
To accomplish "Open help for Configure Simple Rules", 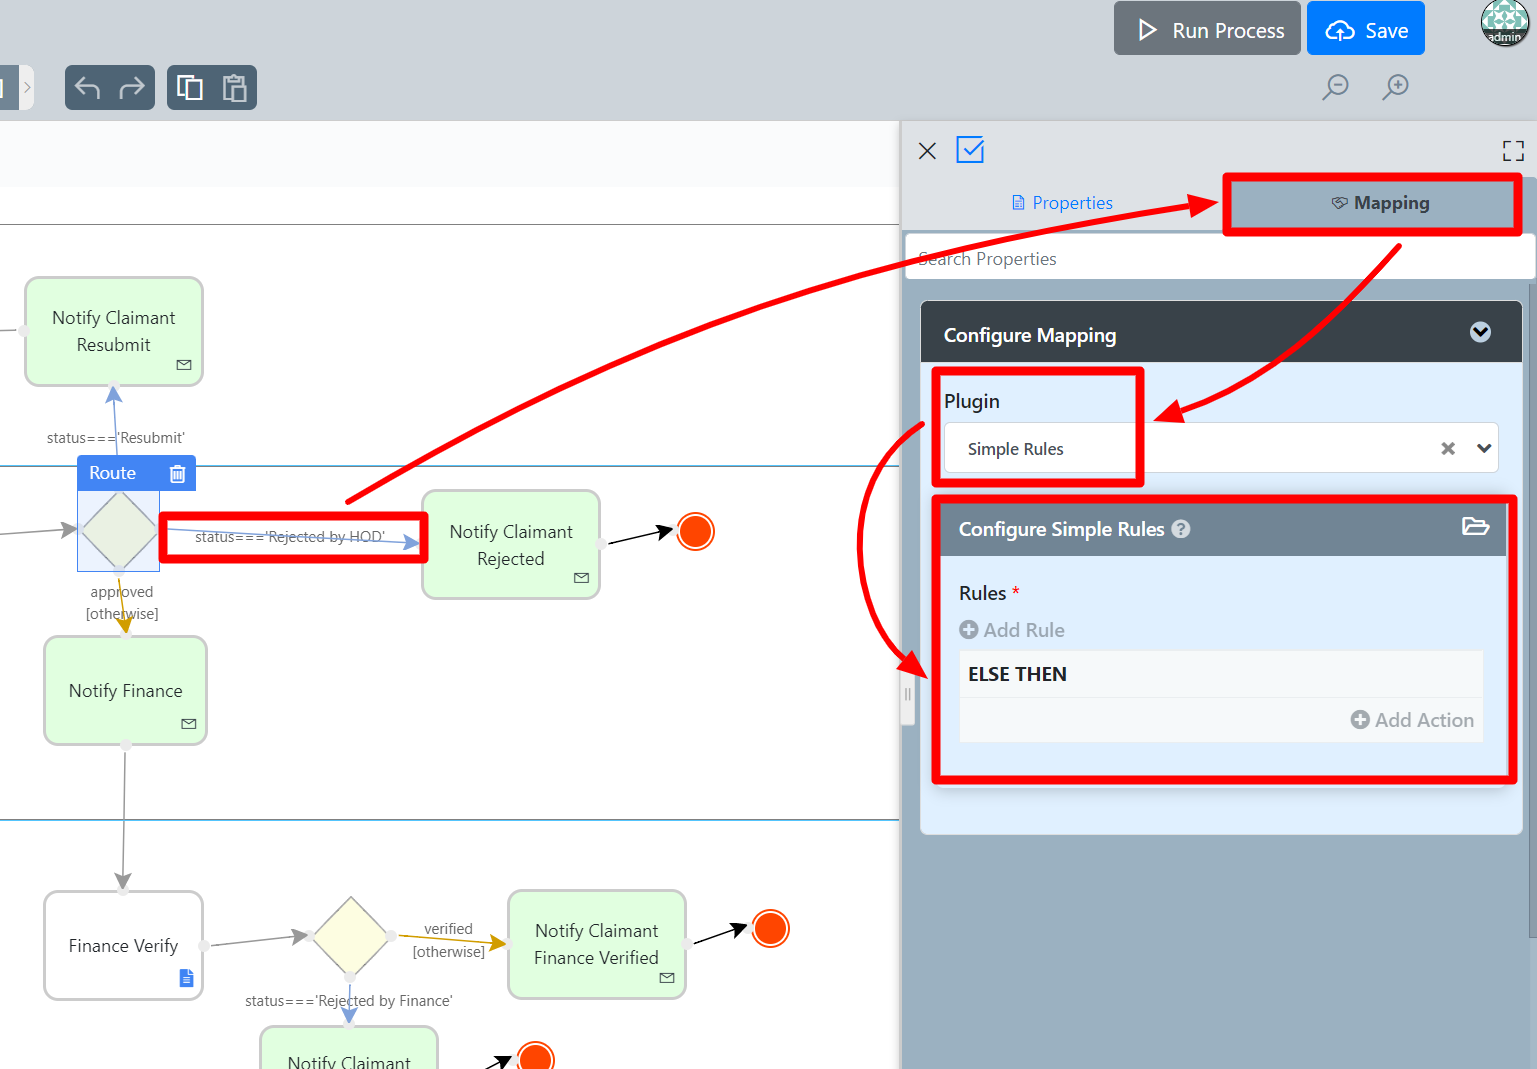I will 1181,529.
